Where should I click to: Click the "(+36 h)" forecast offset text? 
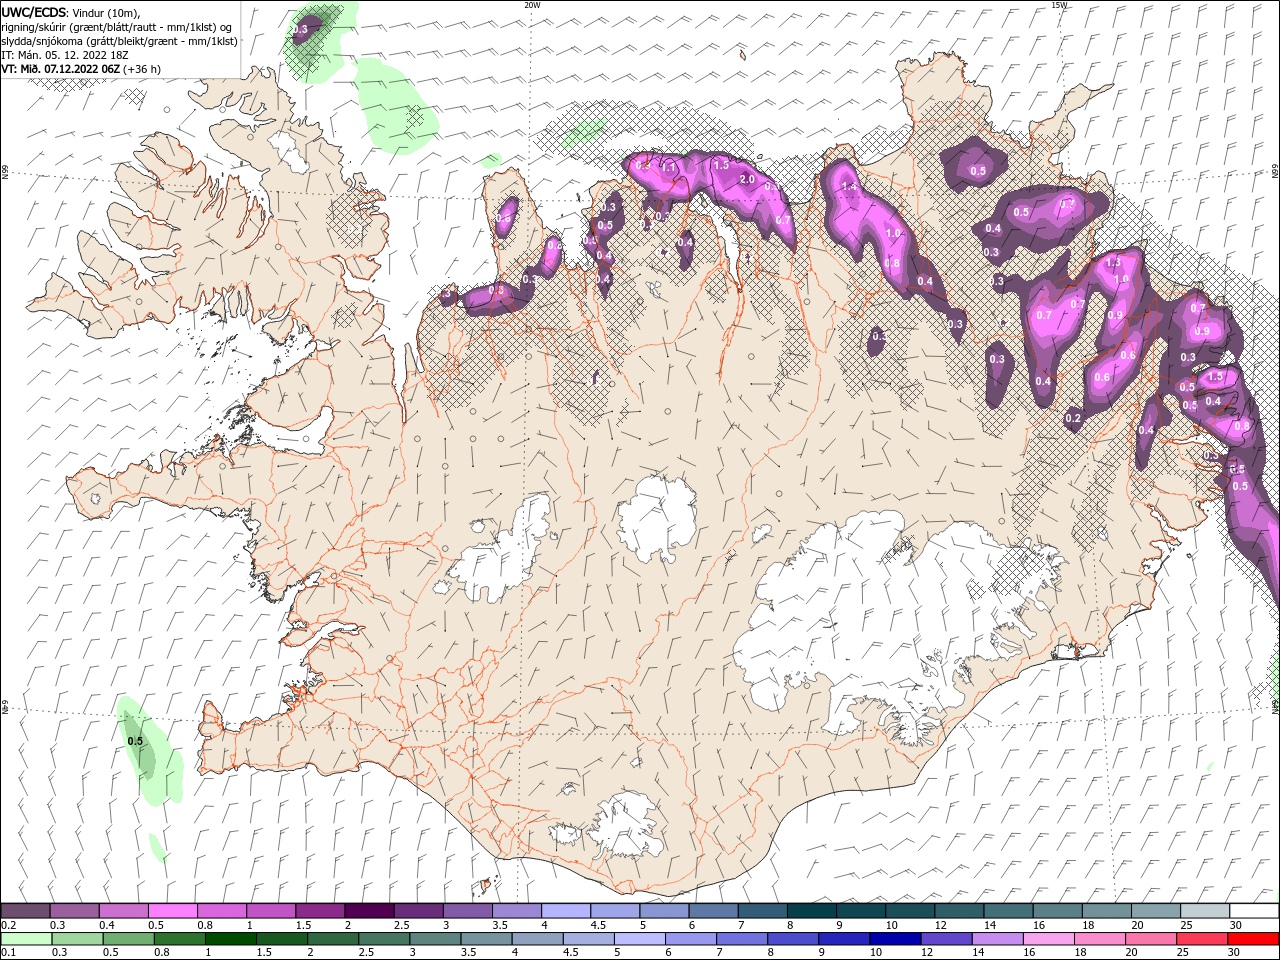point(143,69)
